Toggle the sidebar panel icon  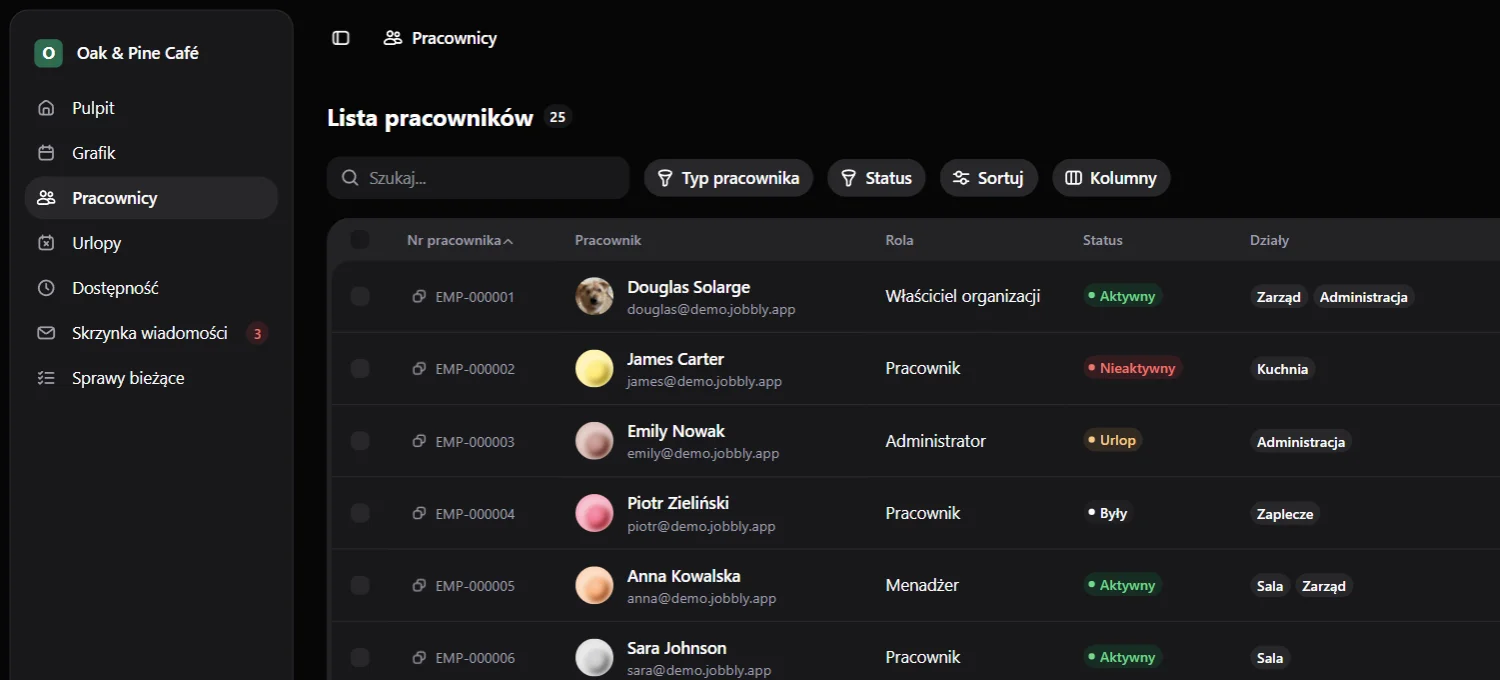pyautogui.click(x=341, y=38)
